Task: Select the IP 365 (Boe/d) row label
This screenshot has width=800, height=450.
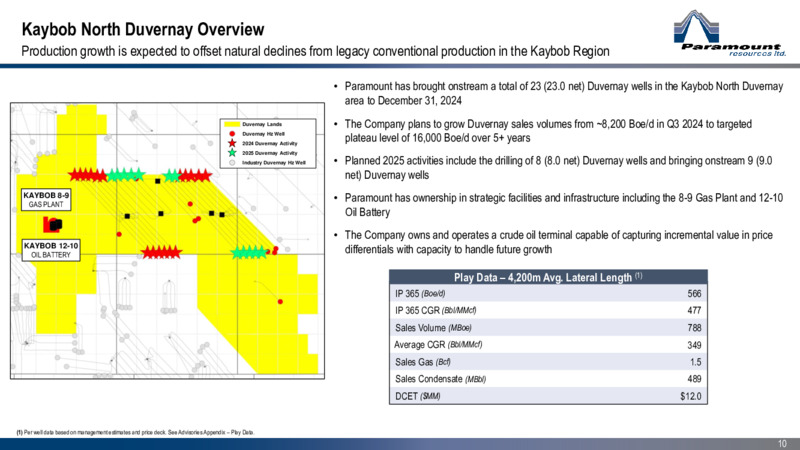Action: (x=420, y=293)
